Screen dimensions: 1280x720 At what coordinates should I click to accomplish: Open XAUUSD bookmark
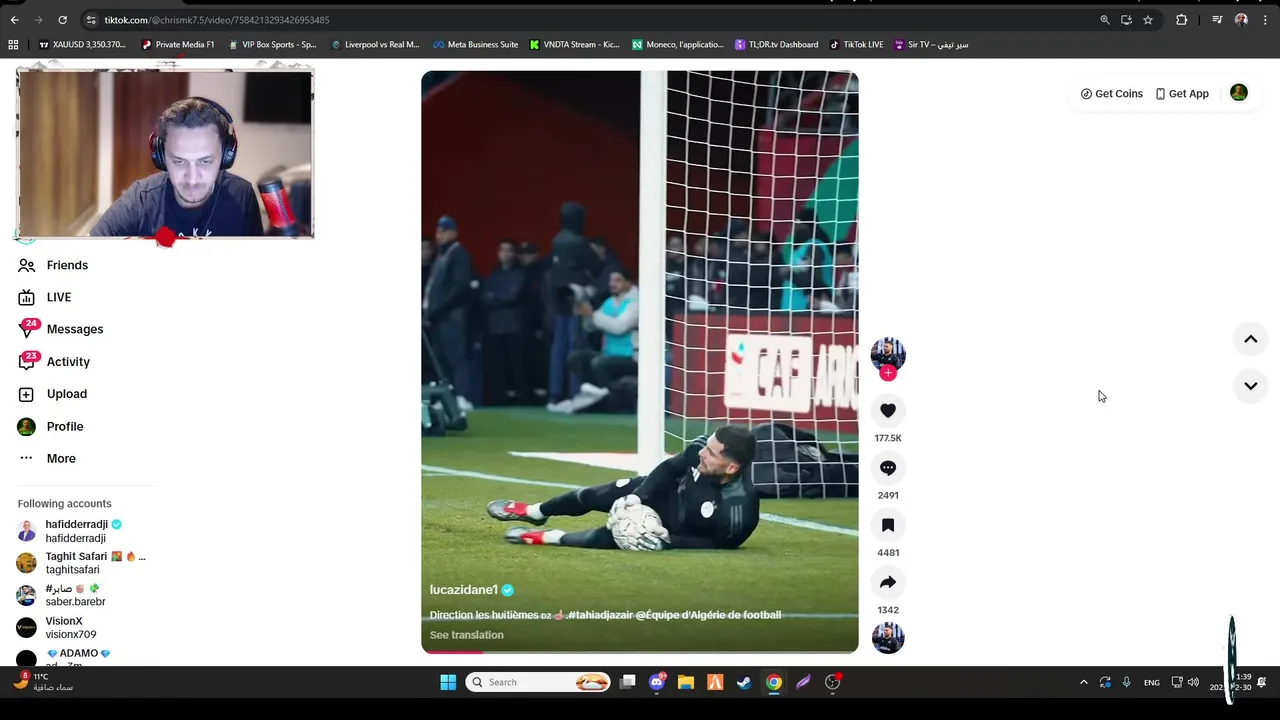82,45
